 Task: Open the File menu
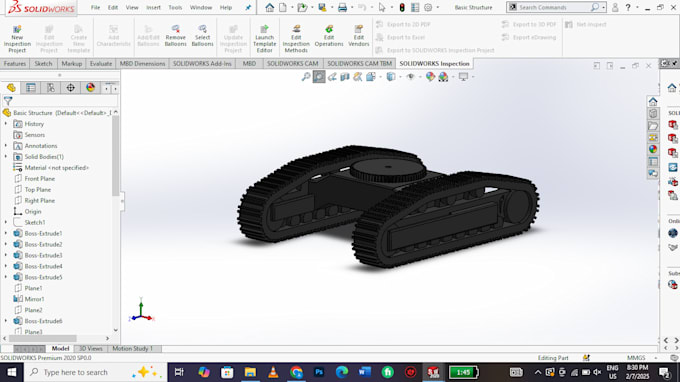click(x=95, y=7)
